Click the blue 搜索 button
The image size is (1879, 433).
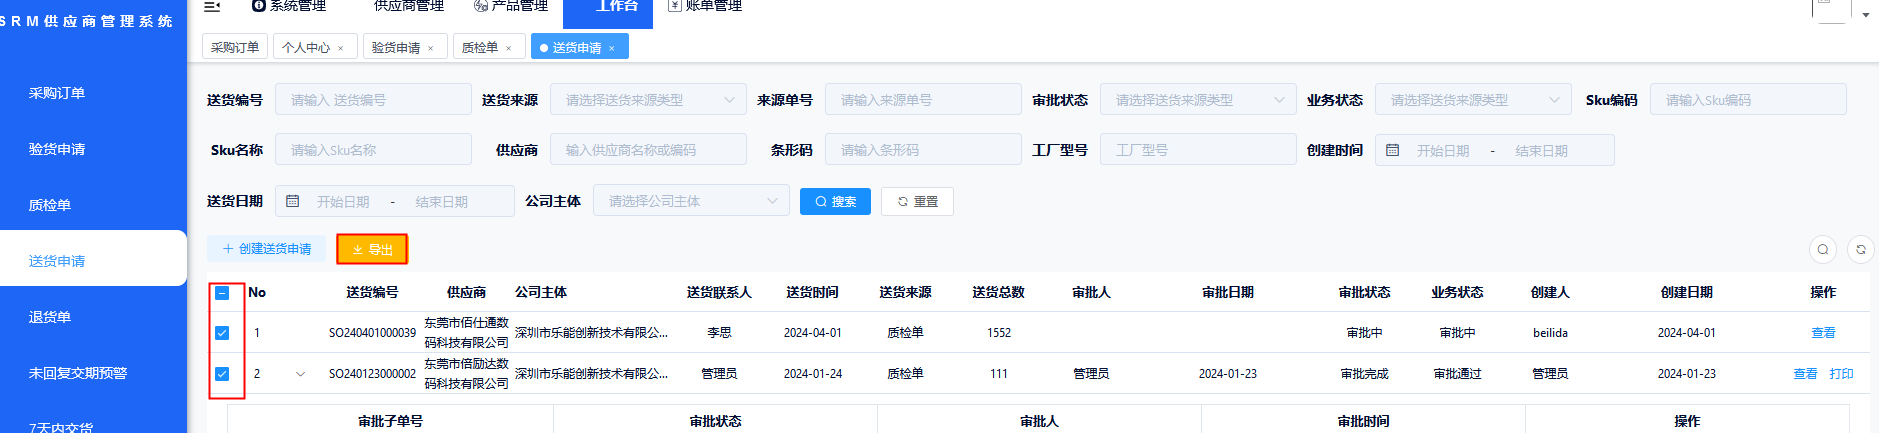tap(835, 202)
